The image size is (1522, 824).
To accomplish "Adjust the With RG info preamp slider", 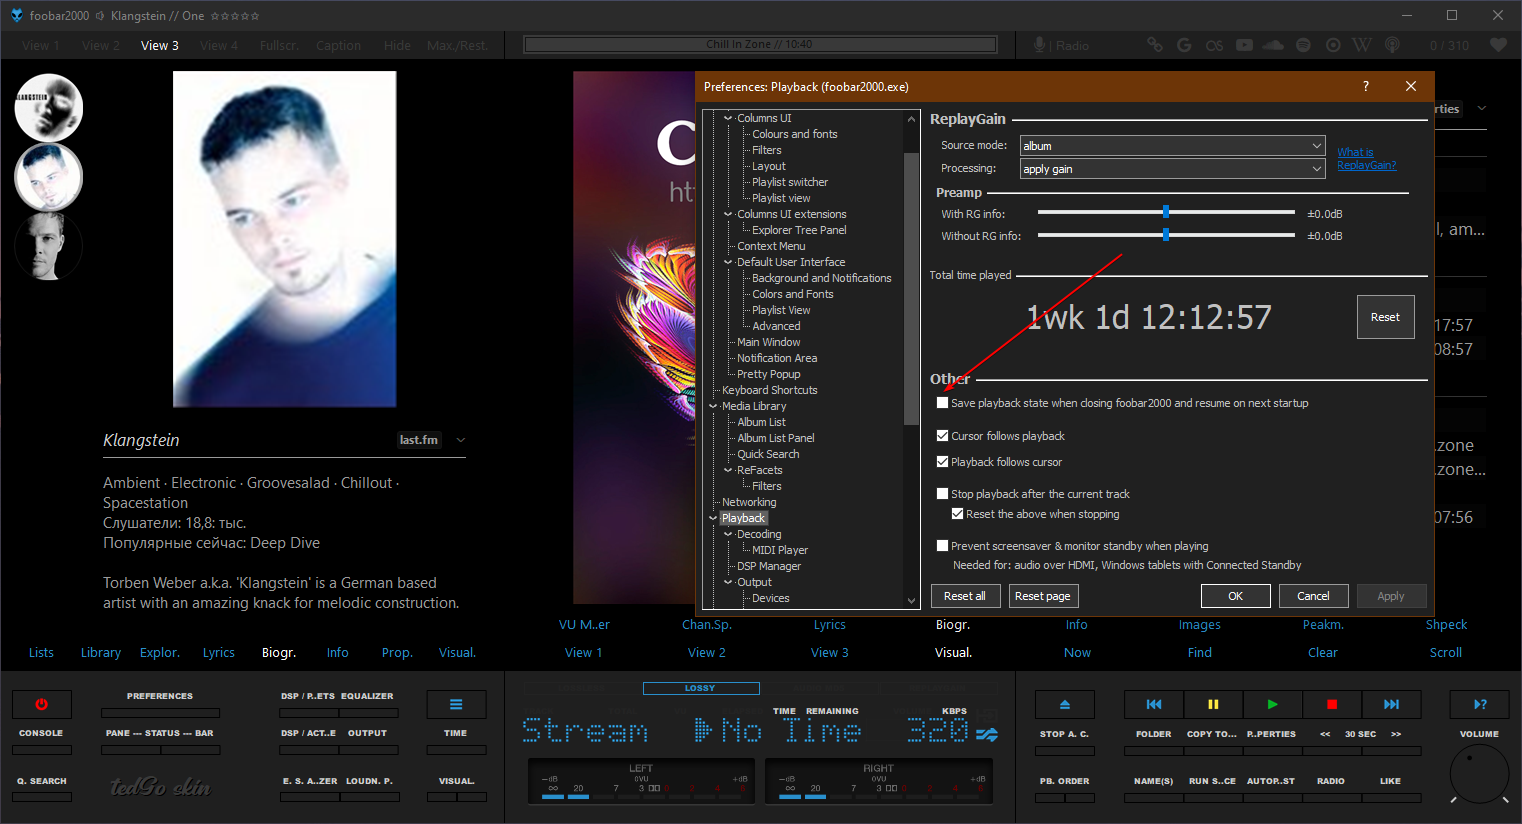I will [x=1166, y=212].
